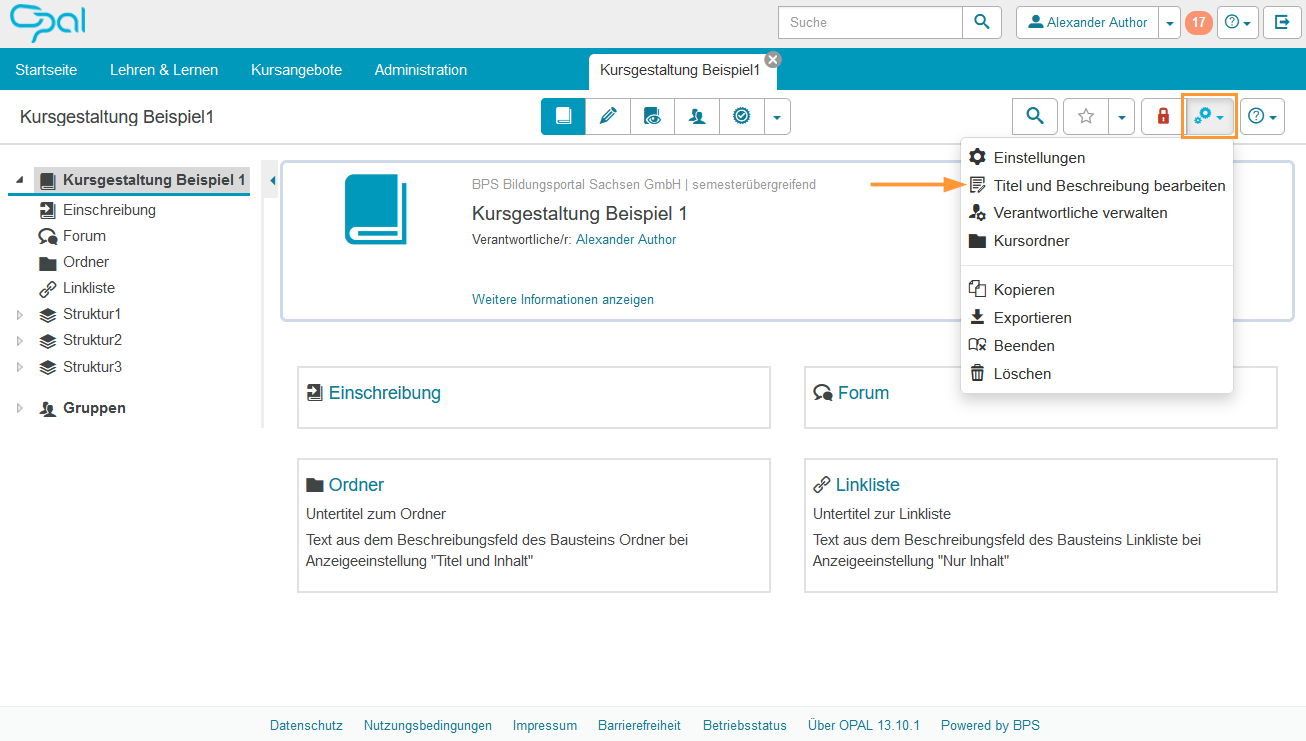This screenshot has height=741, width=1306.
Task: Select Titel und Beschreibung bearbeiten
Action: point(1109,186)
